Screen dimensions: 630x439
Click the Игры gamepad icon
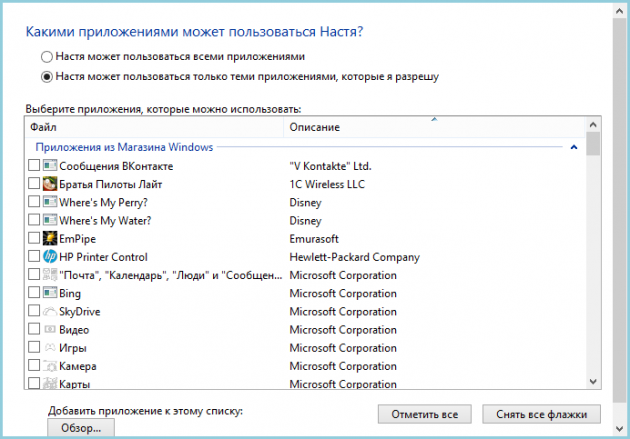(x=50, y=347)
